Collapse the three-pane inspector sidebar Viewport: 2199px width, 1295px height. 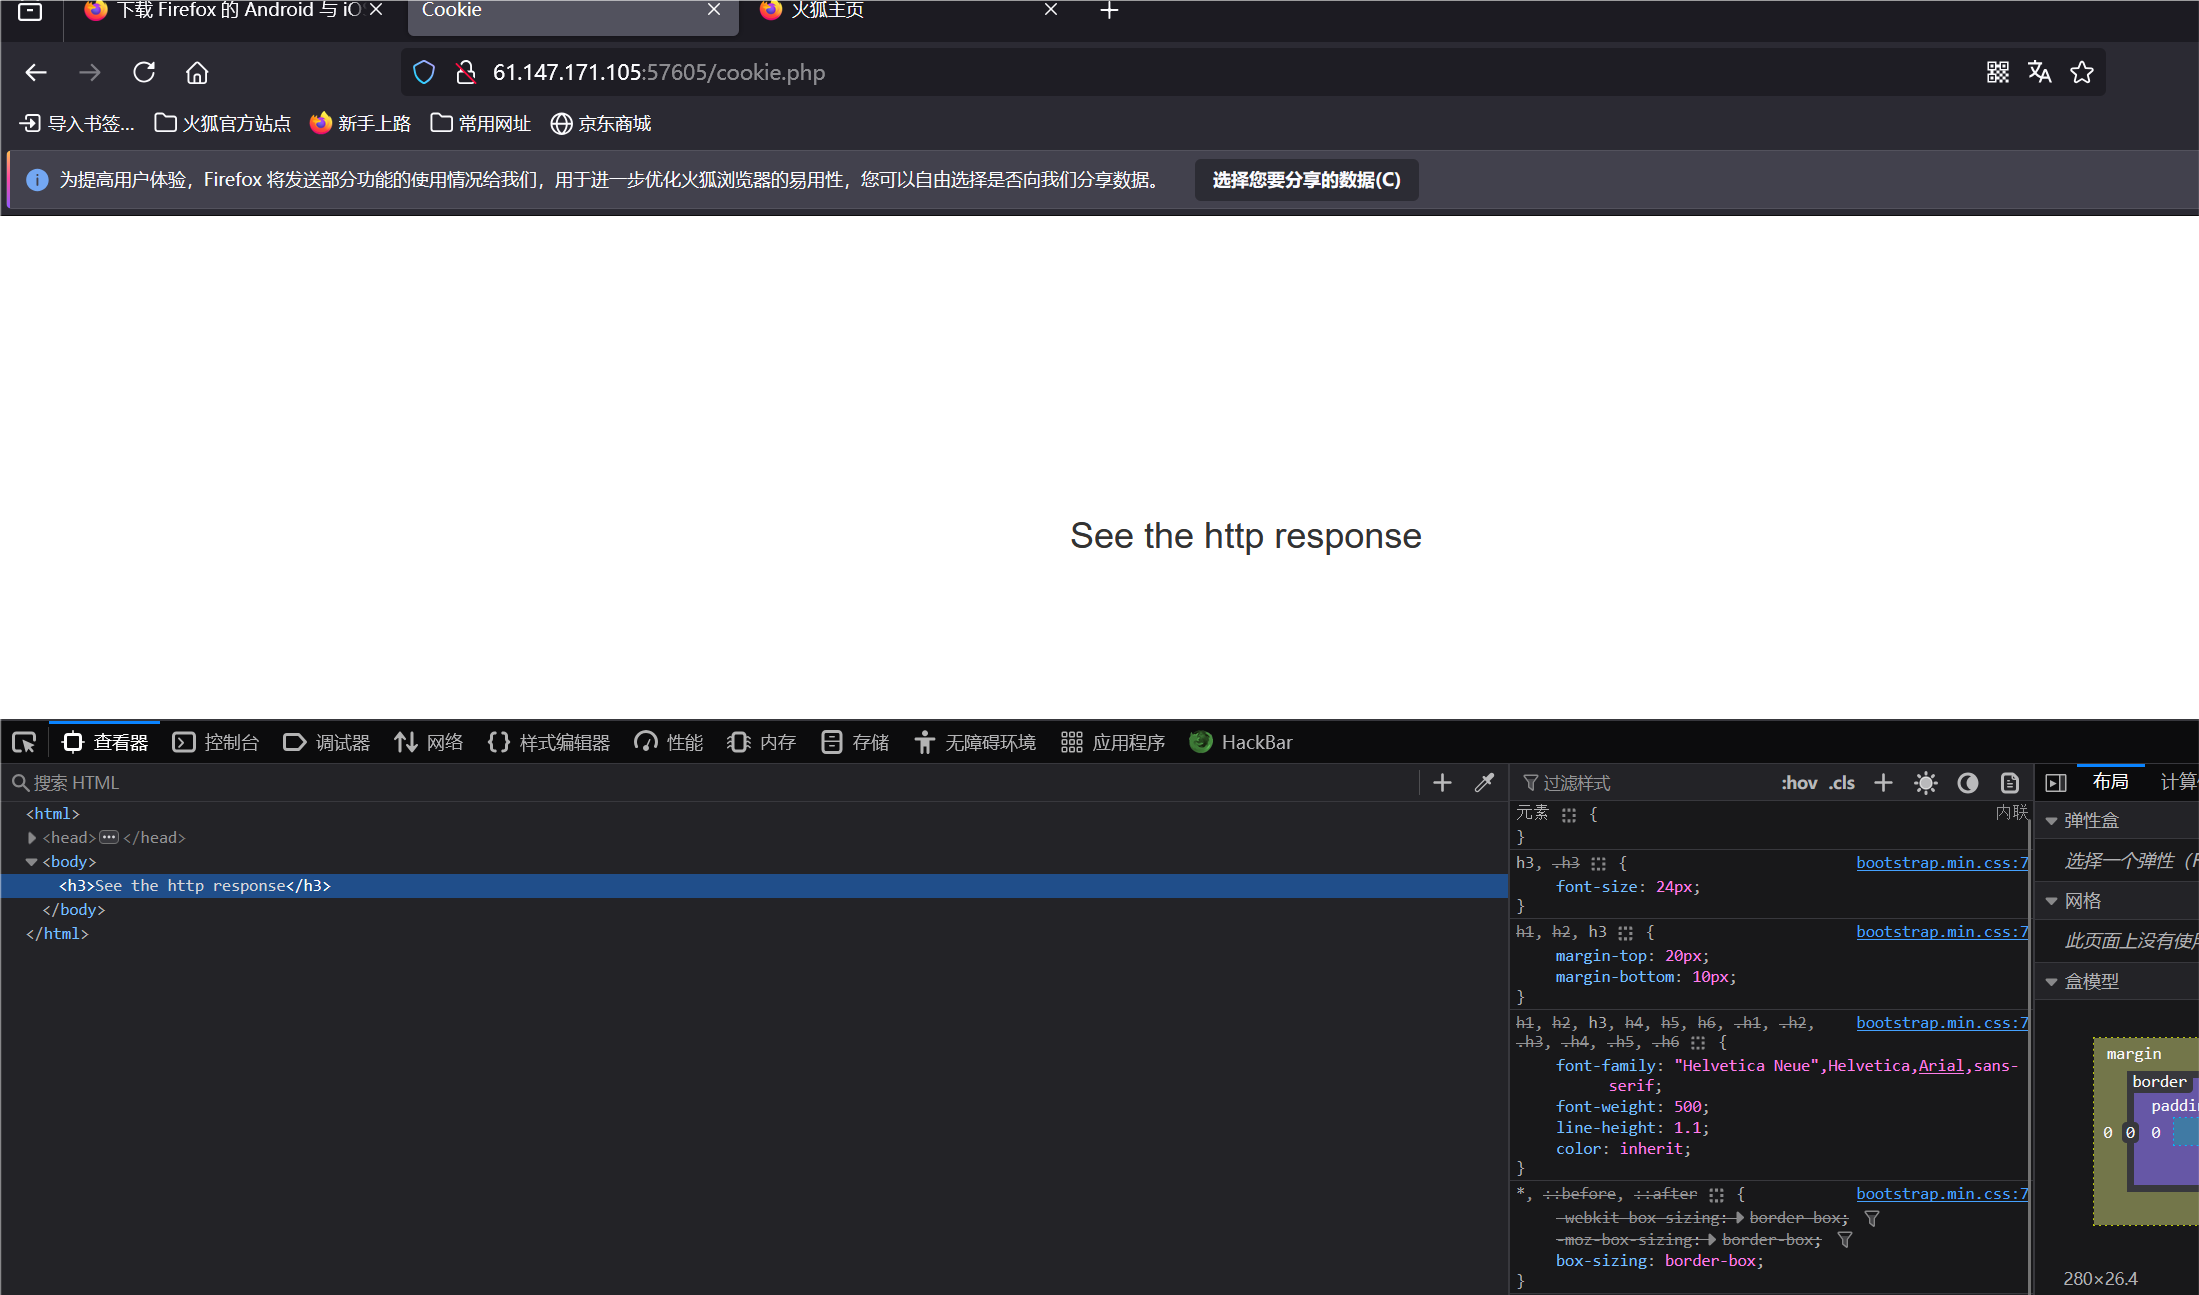pyautogui.click(x=2056, y=782)
